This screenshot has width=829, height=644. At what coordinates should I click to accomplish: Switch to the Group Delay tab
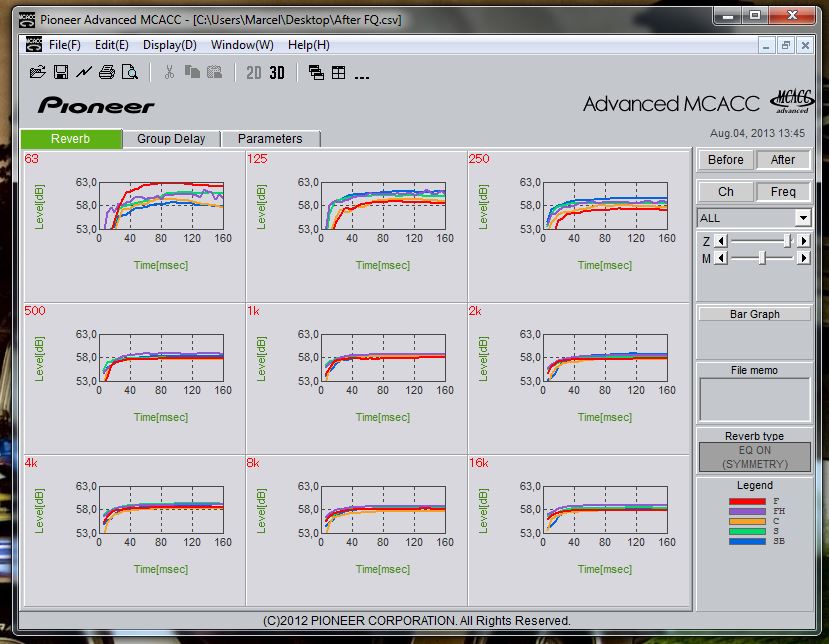(171, 139)
